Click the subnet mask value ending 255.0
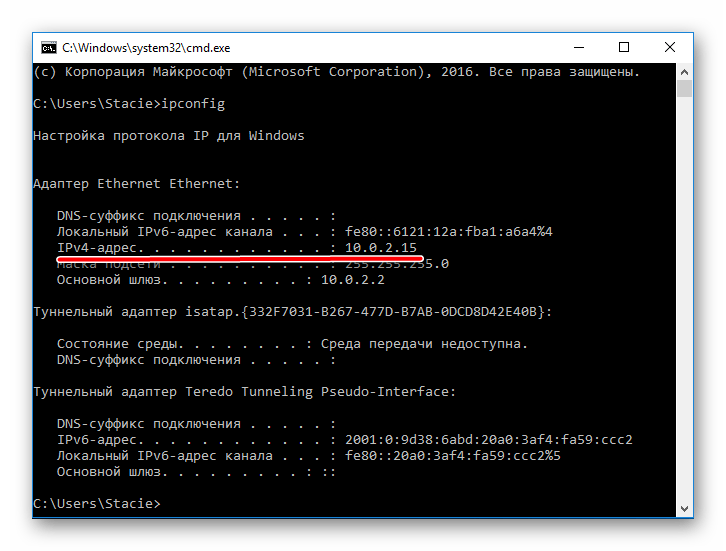This screenshot has height=551, width=726. point(397,264)
